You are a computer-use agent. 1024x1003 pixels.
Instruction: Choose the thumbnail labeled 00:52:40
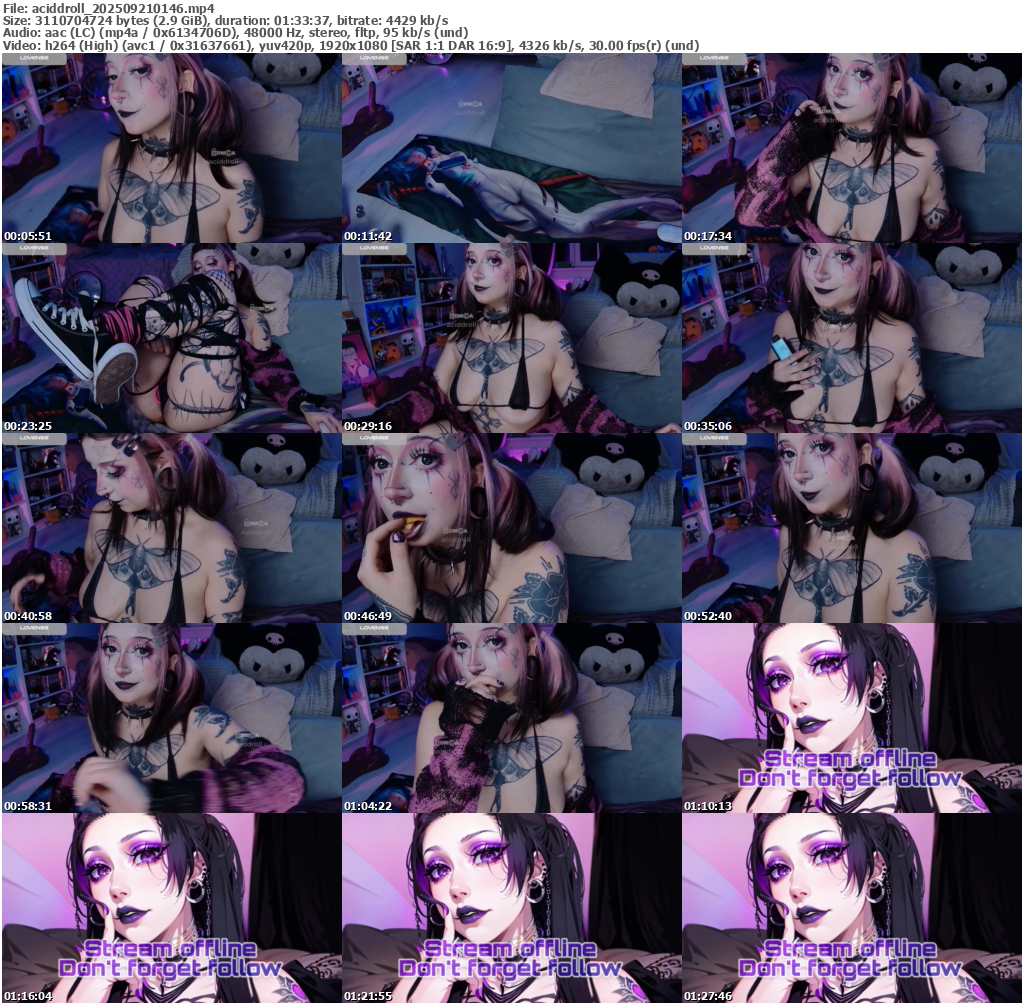(852, 528)
